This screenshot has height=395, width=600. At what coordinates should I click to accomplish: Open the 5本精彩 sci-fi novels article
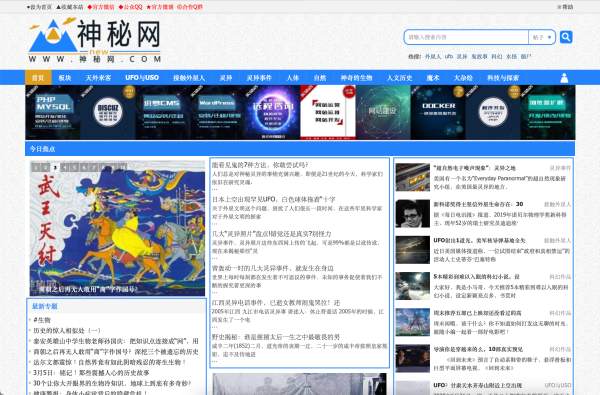(x=476, y=276)
